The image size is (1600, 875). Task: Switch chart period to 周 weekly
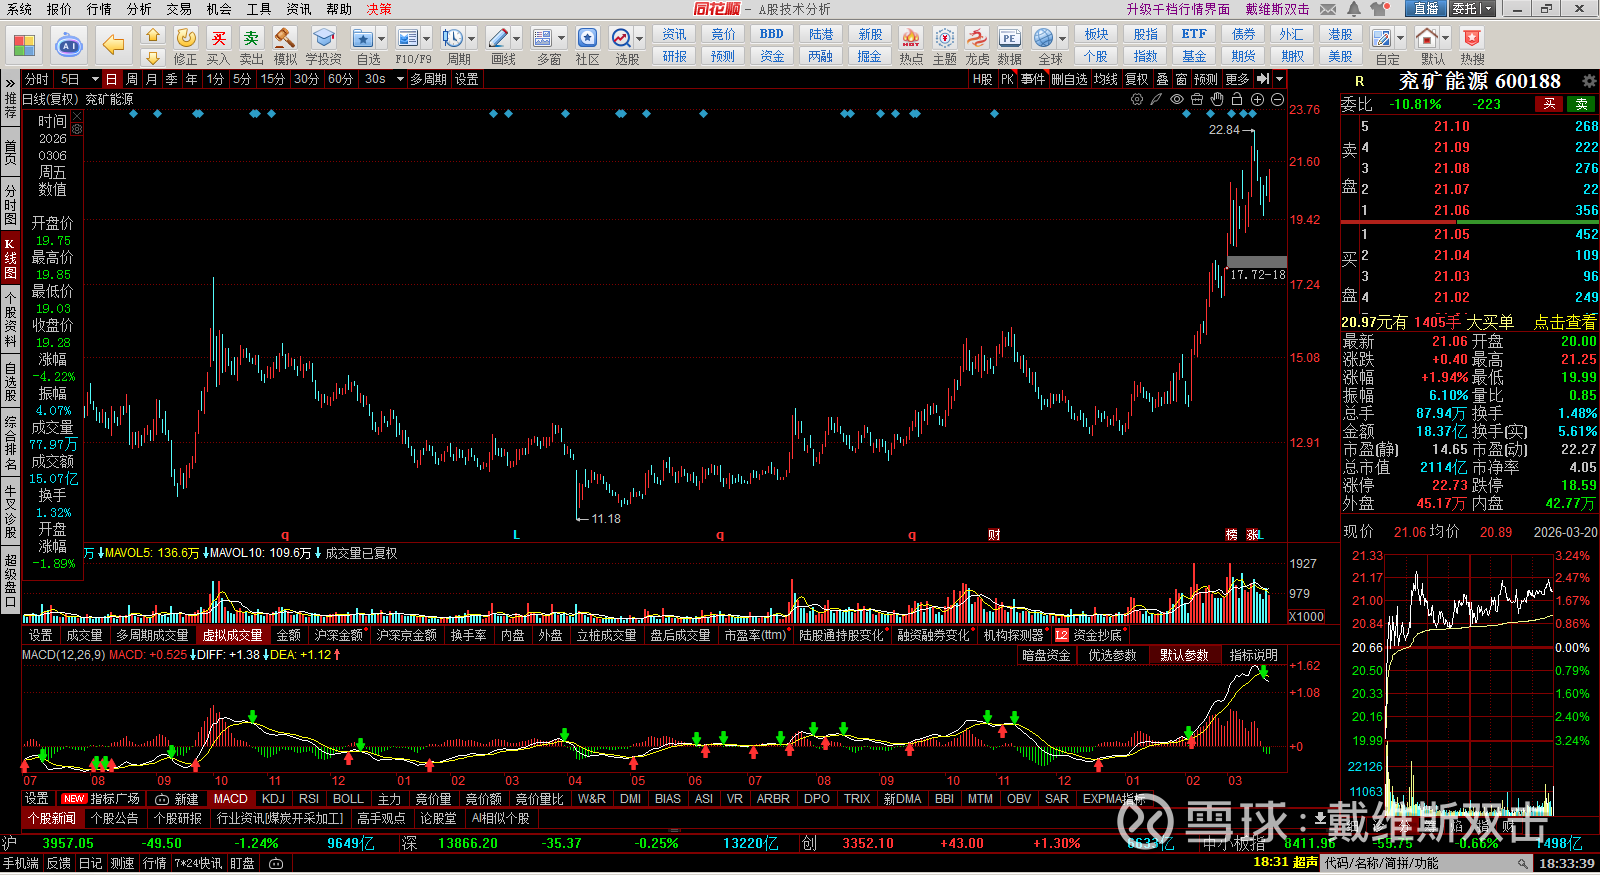(x=132, y=79)
